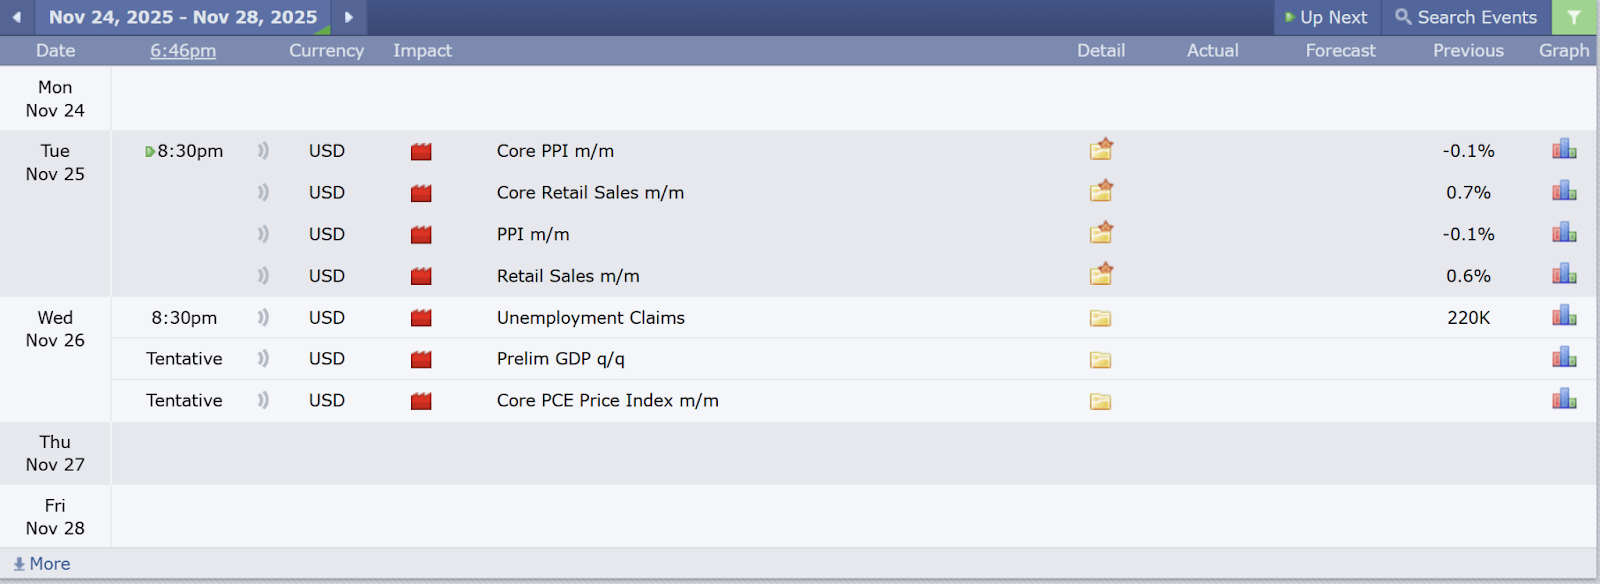The height and width of the screenshot is (584, 1600).
Task: Select the Core PCE Price Index m/m event
Action: [607, 400]
